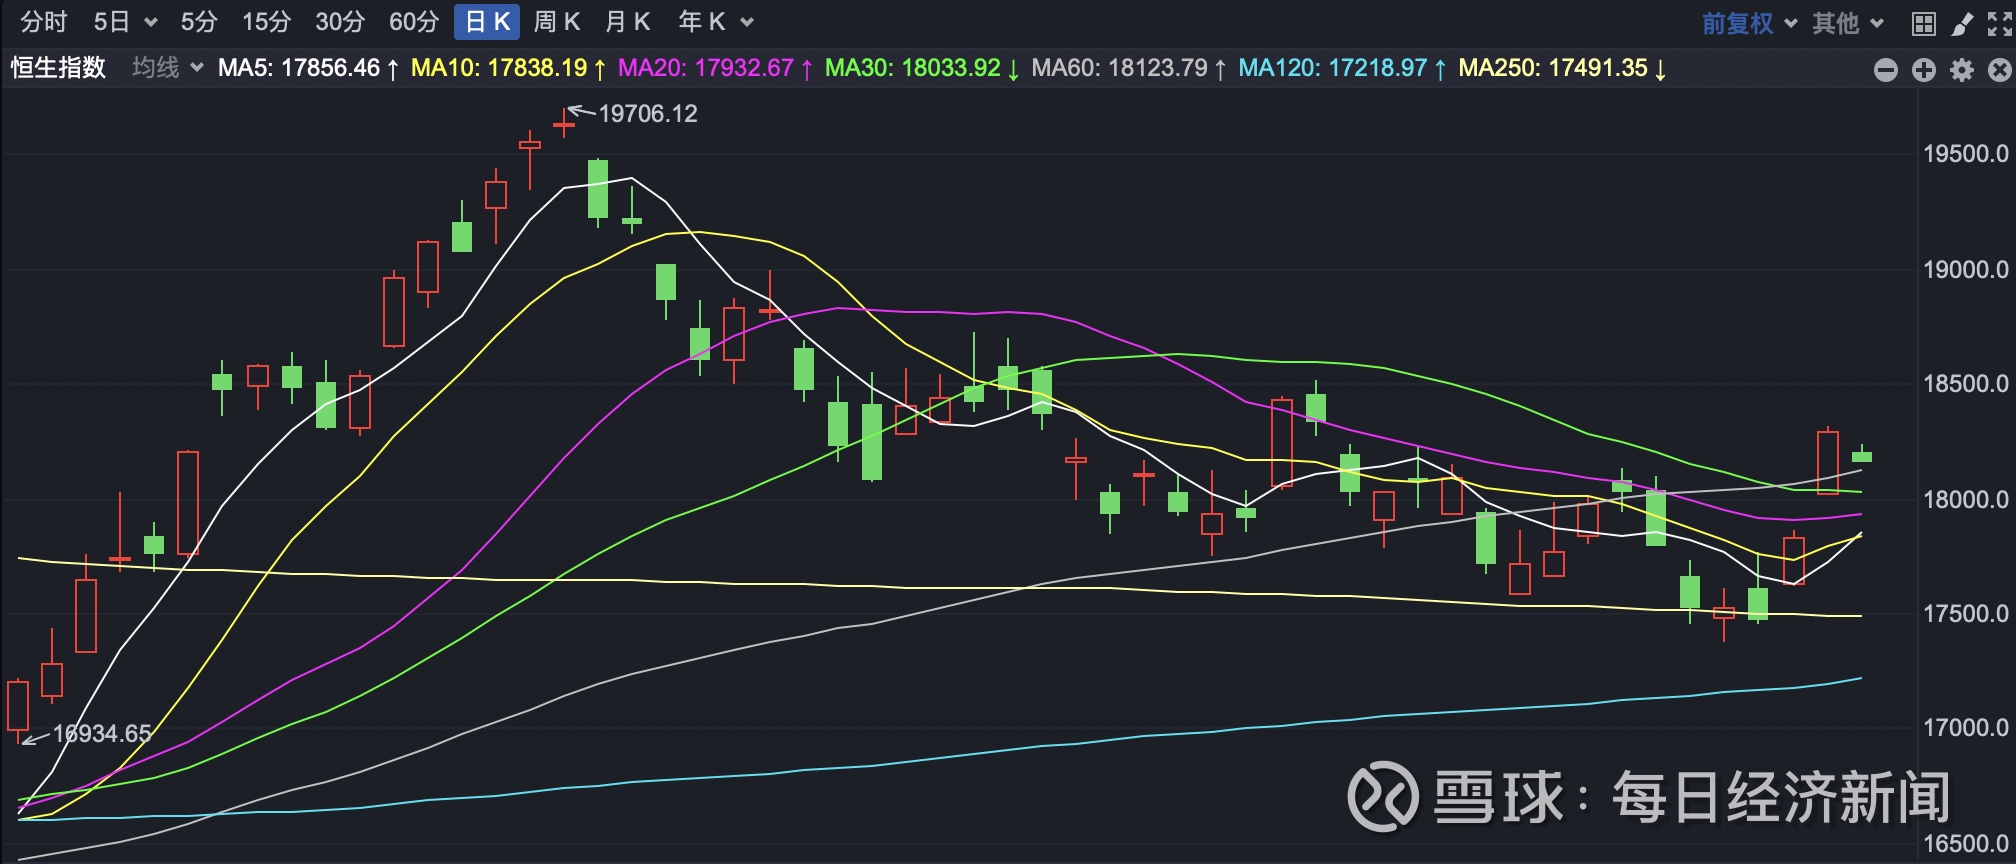Click the MA5: 17856.46 value
This screenshot has width=2016, height=864.
[x=309, y=68]
